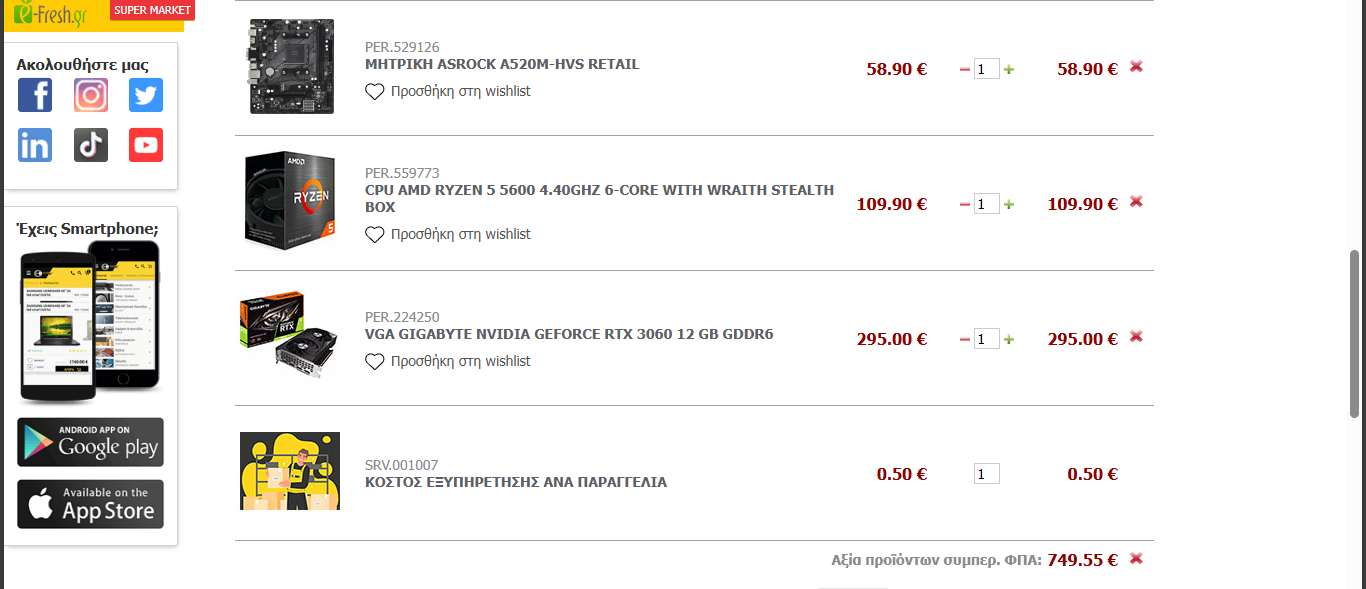Open the LinkedIn social icon
Viewport: 1366px width, 589px height.
coord(35,145)
